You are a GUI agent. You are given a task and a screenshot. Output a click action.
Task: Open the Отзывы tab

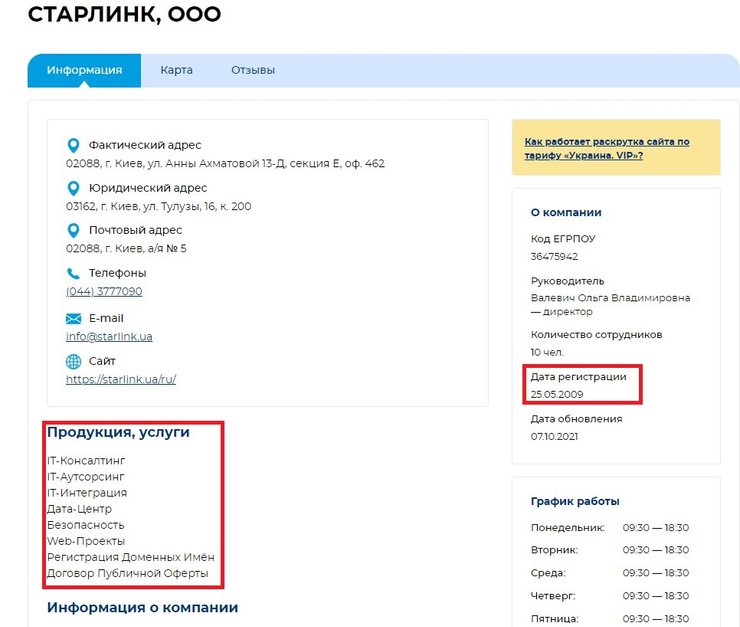coord(253,71)
